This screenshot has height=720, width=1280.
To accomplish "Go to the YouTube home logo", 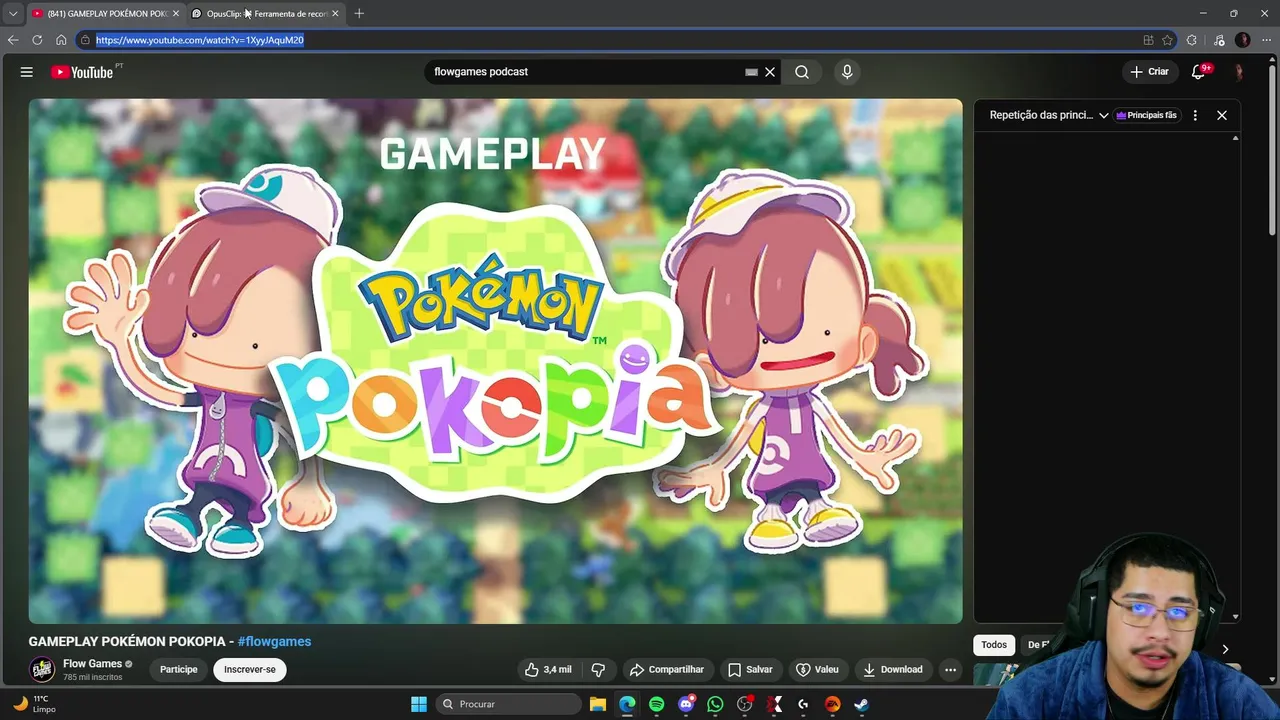I will point(82,72).
